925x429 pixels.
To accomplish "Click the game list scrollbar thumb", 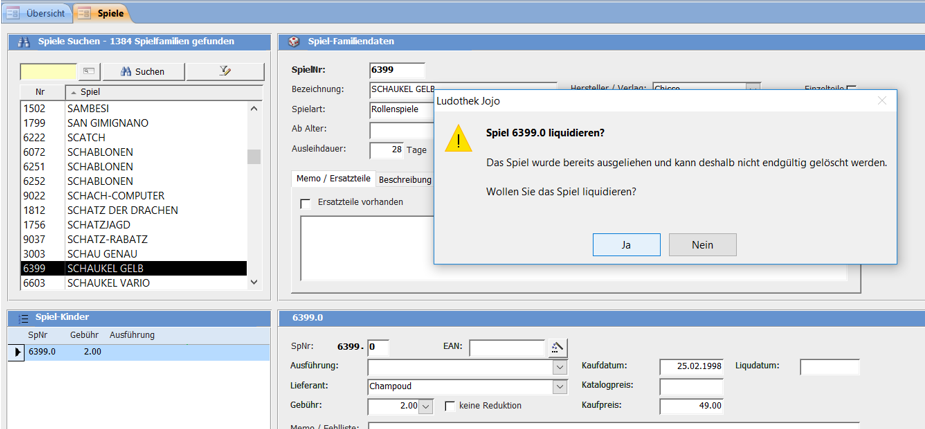I will [x=254, y=157].
